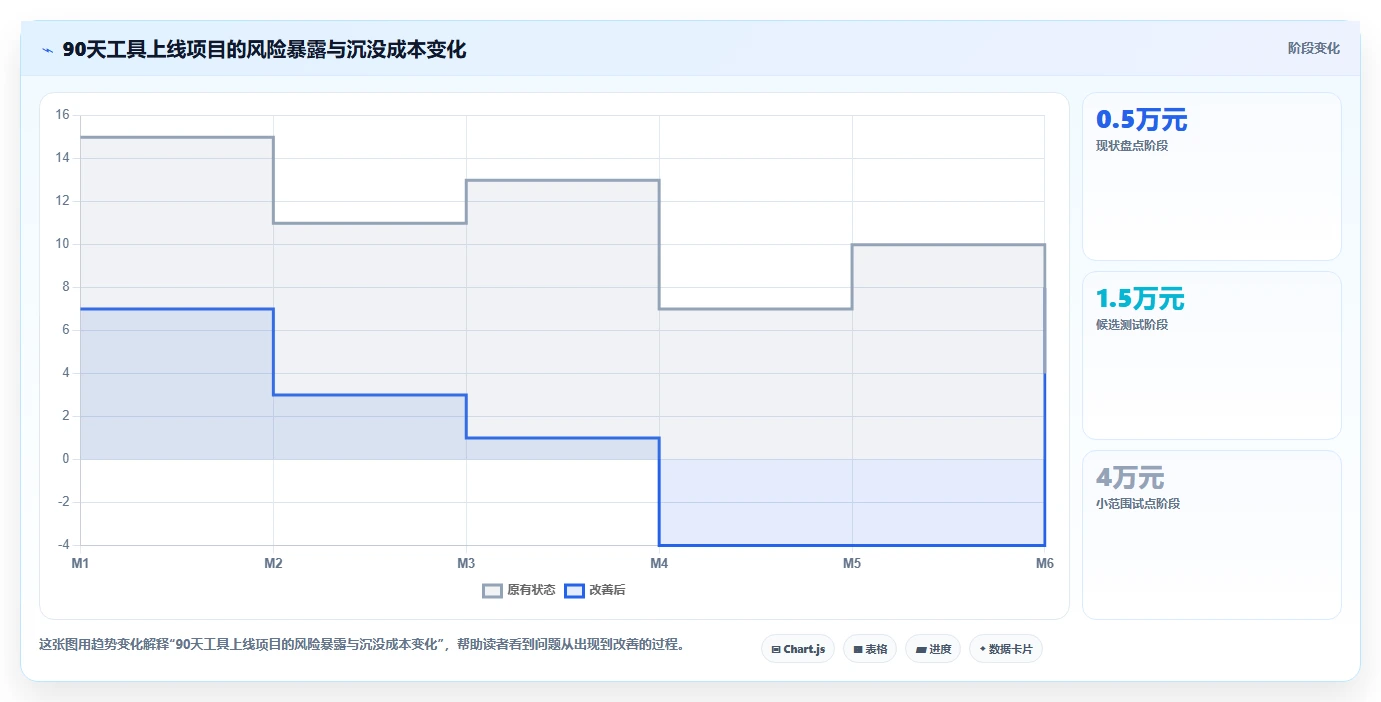Click the 数据卡片 tag chip
1381x702 pixels.
click(1006, 649)
